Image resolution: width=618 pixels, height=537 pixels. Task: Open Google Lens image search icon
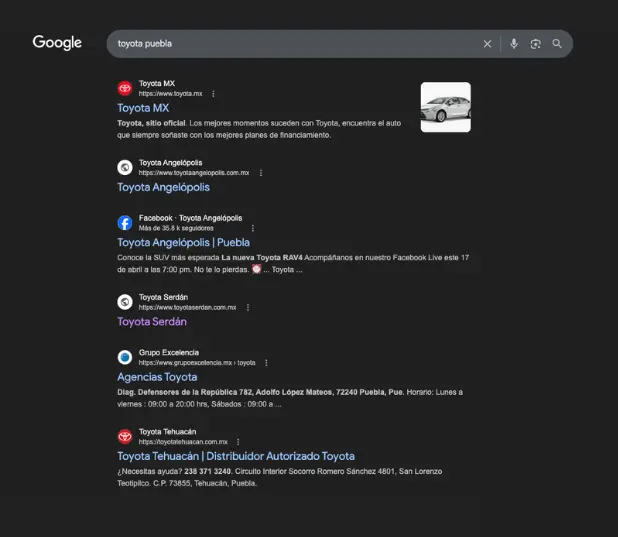click(x=536, y=44)
